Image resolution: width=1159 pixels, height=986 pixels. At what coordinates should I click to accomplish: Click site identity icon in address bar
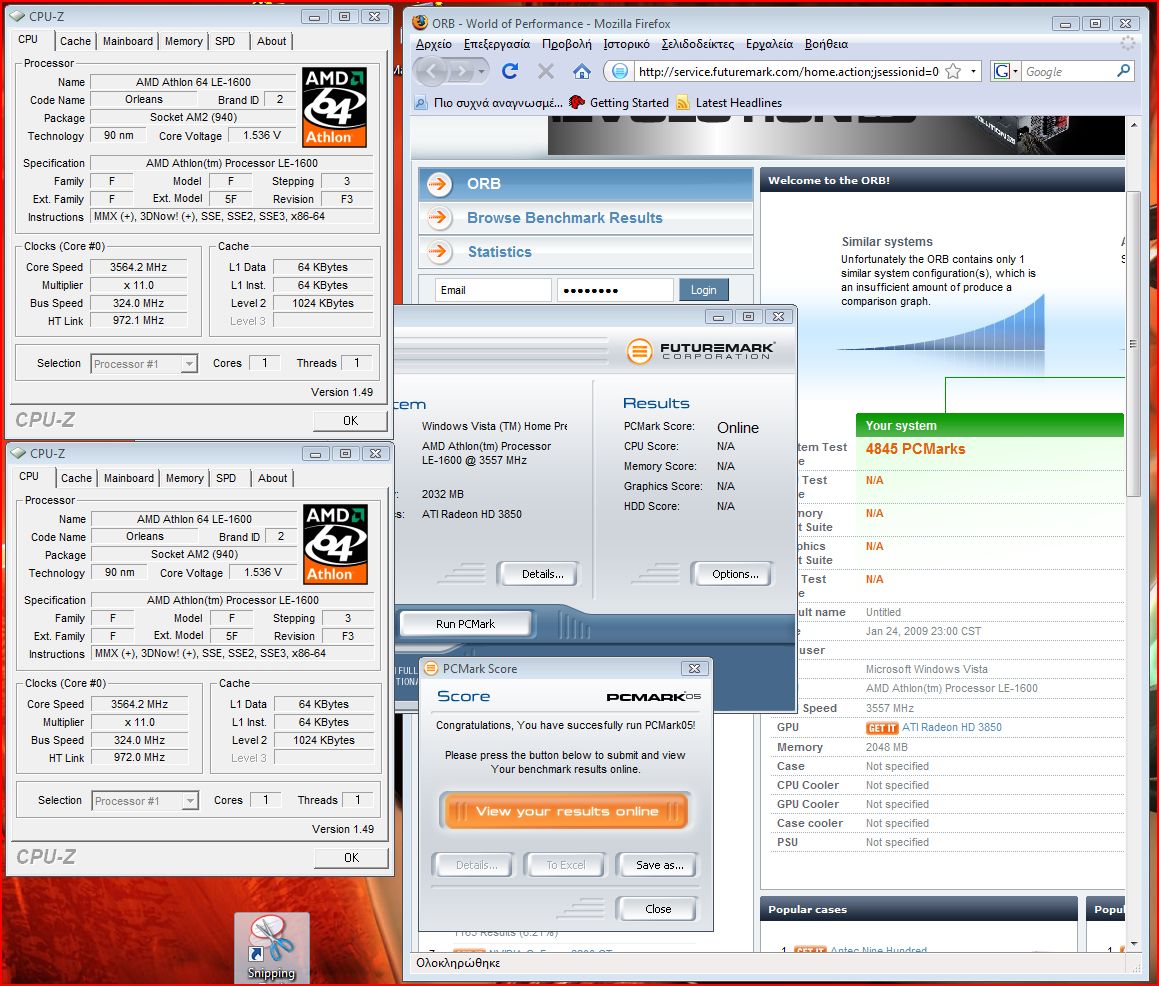tap(620, 71)
